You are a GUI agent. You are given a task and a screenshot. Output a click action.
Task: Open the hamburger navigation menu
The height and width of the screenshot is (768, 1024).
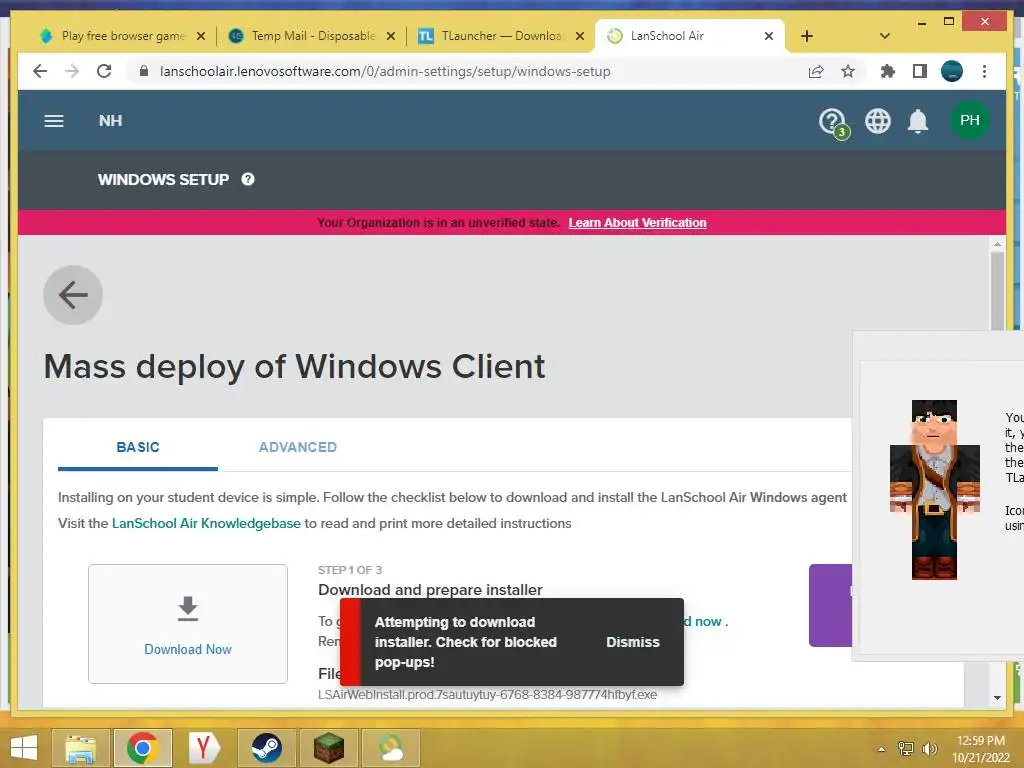pos(54,121)
